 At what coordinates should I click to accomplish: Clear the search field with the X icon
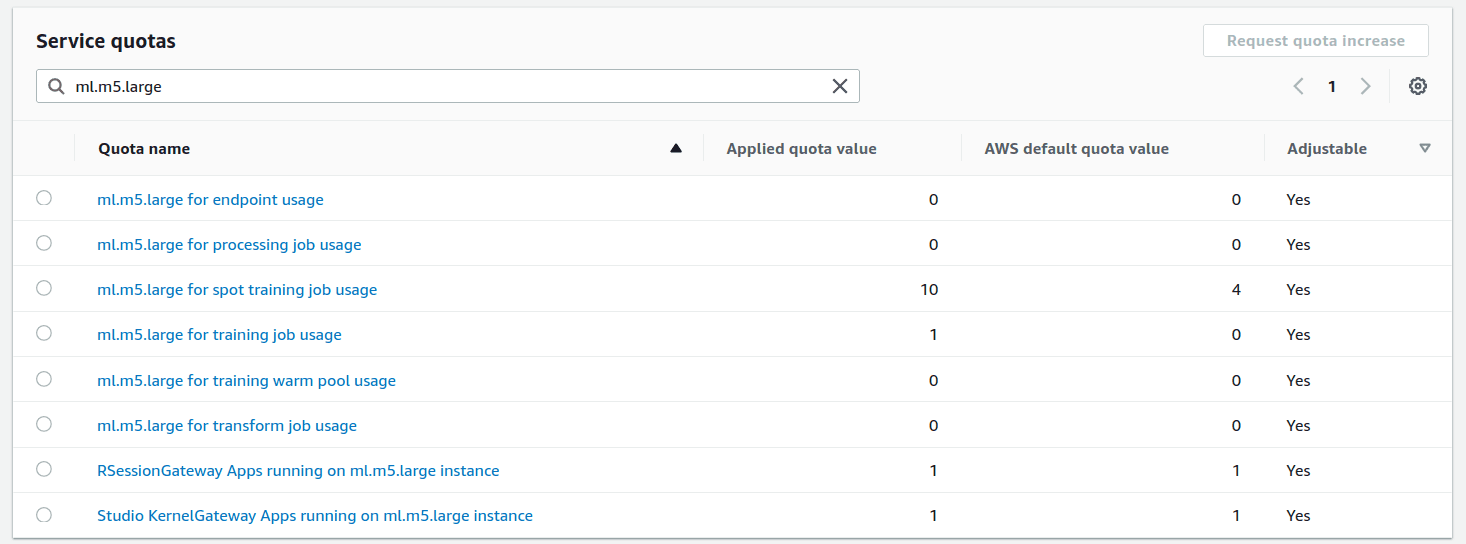840,86
